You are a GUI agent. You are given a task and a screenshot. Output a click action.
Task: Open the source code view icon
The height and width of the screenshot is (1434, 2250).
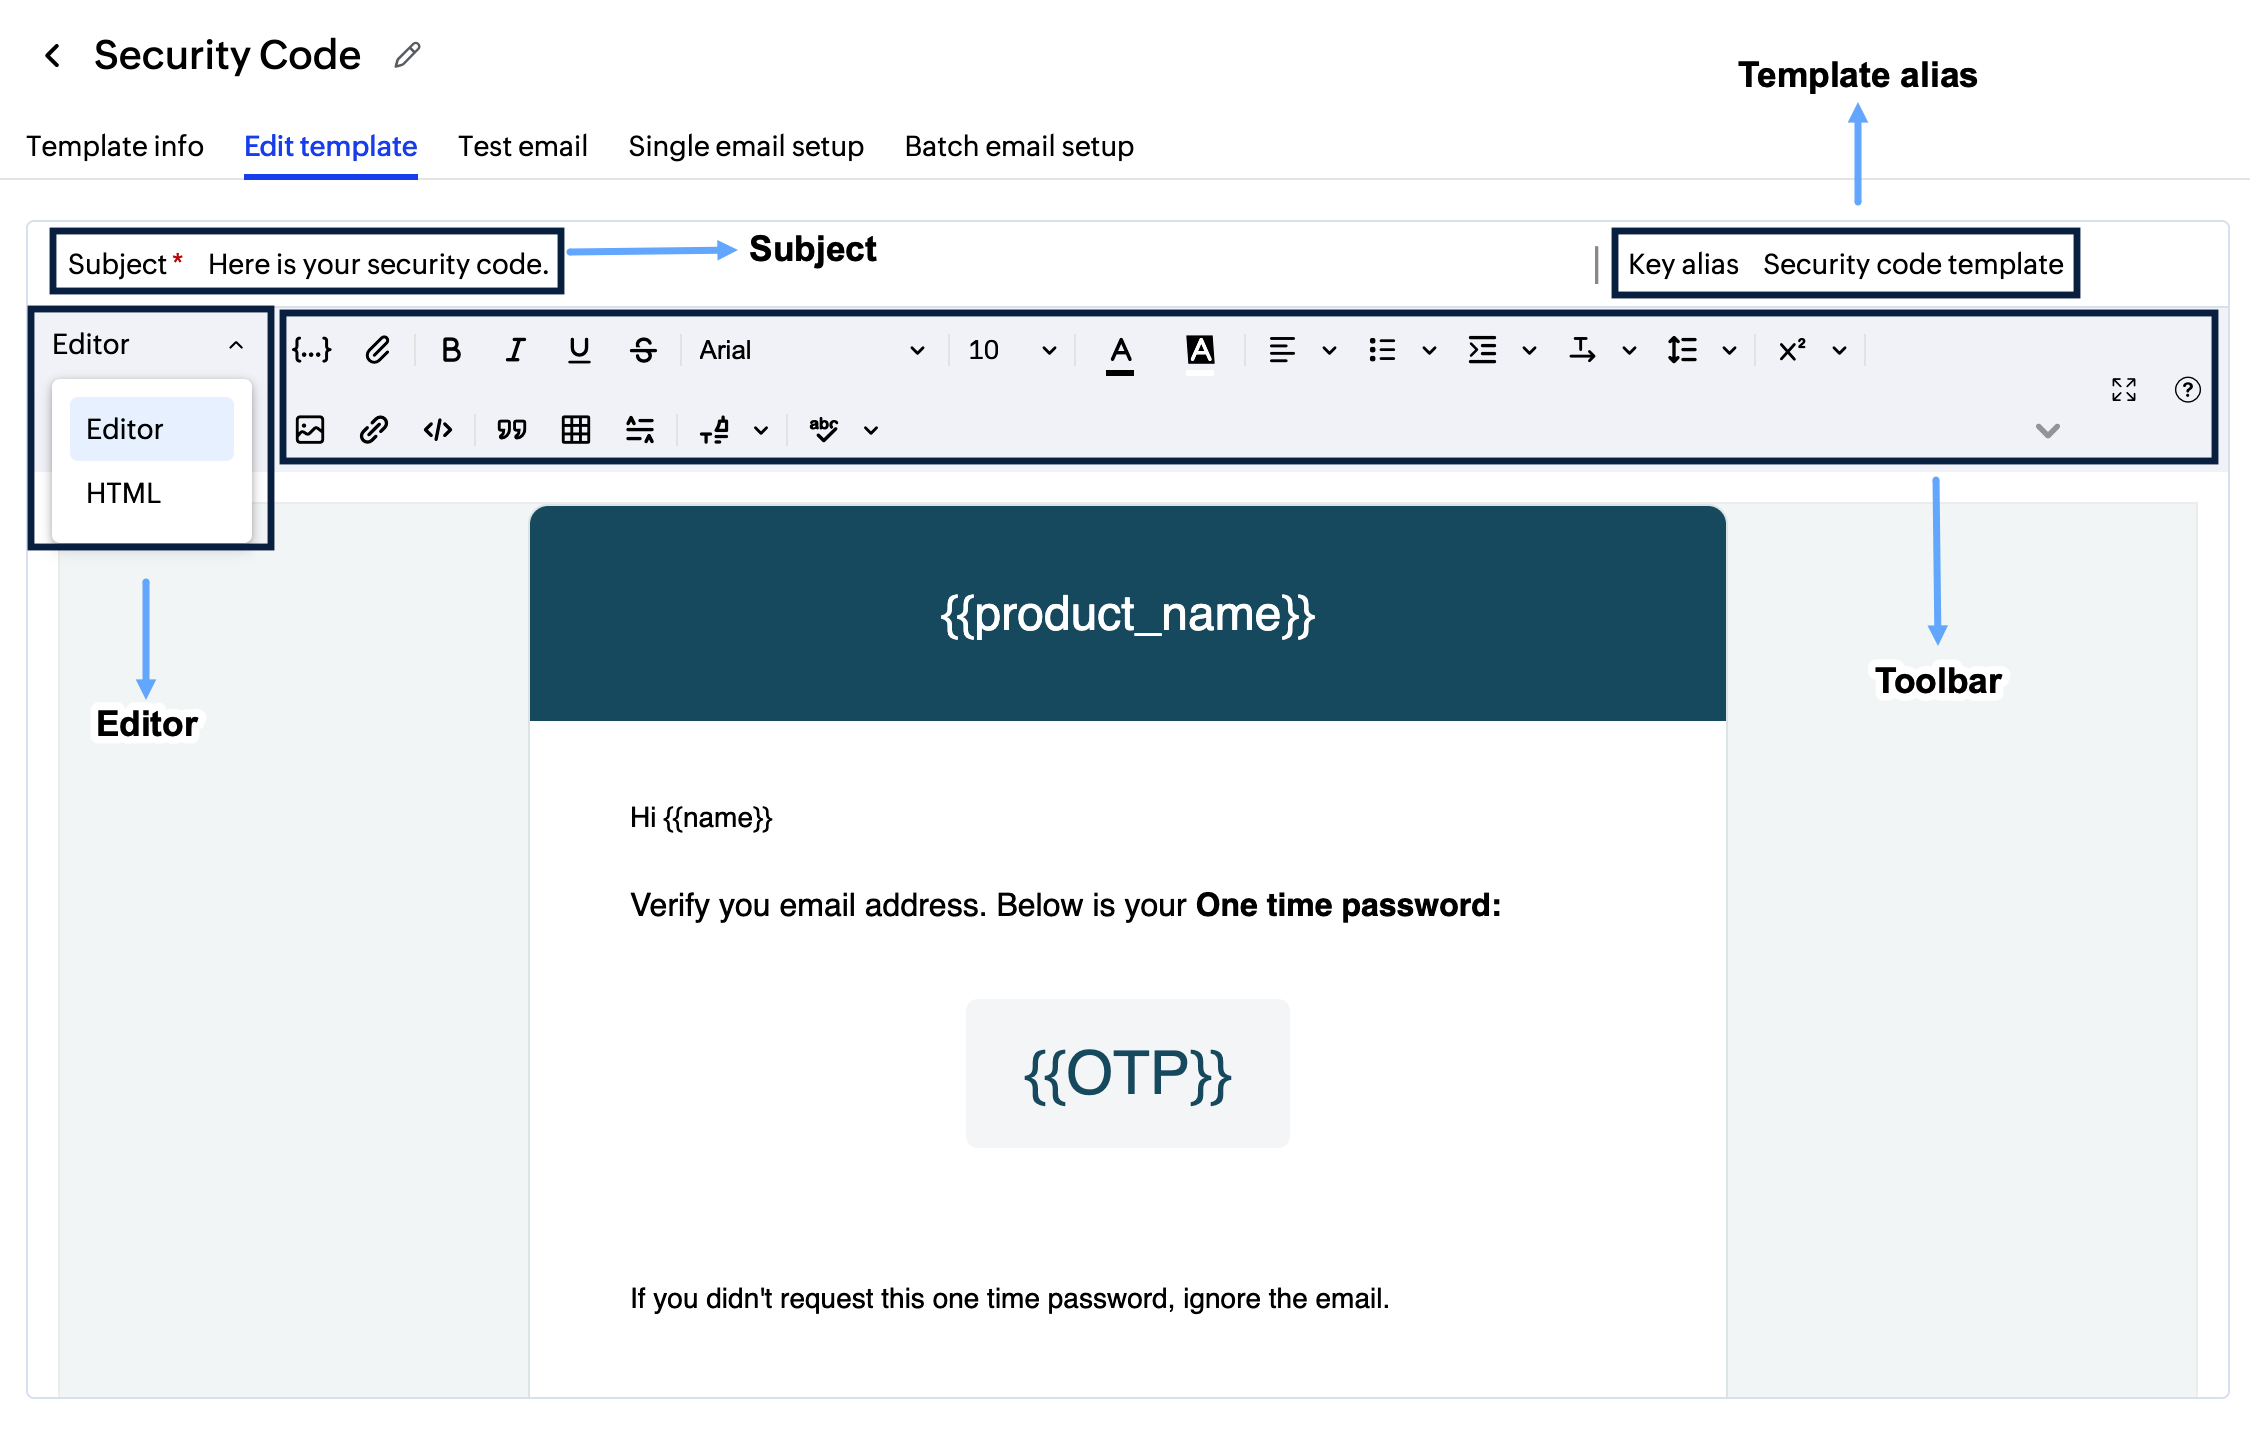tap(436, 429)
